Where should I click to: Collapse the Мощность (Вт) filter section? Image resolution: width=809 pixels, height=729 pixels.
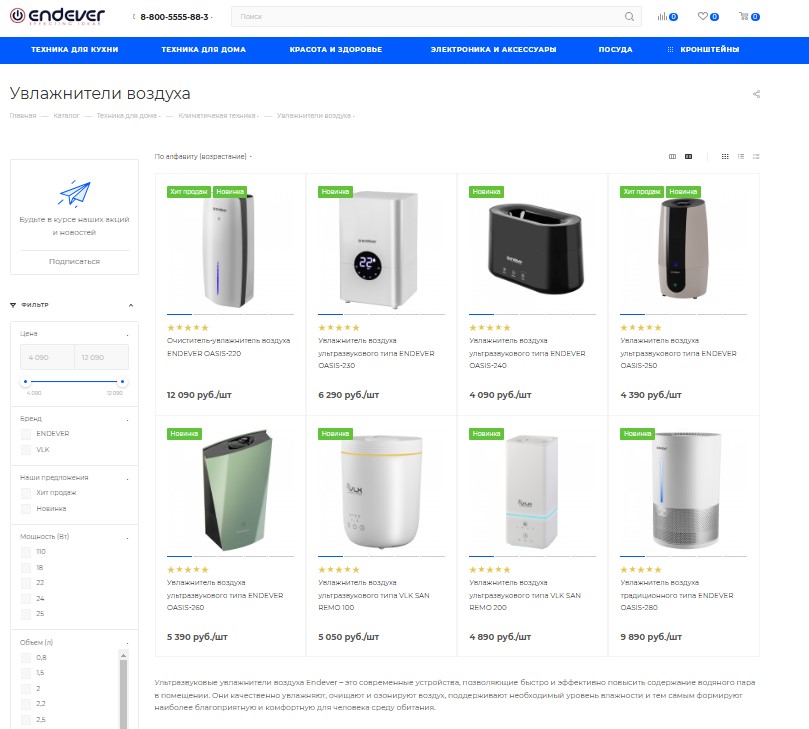(x=127, y=538)
